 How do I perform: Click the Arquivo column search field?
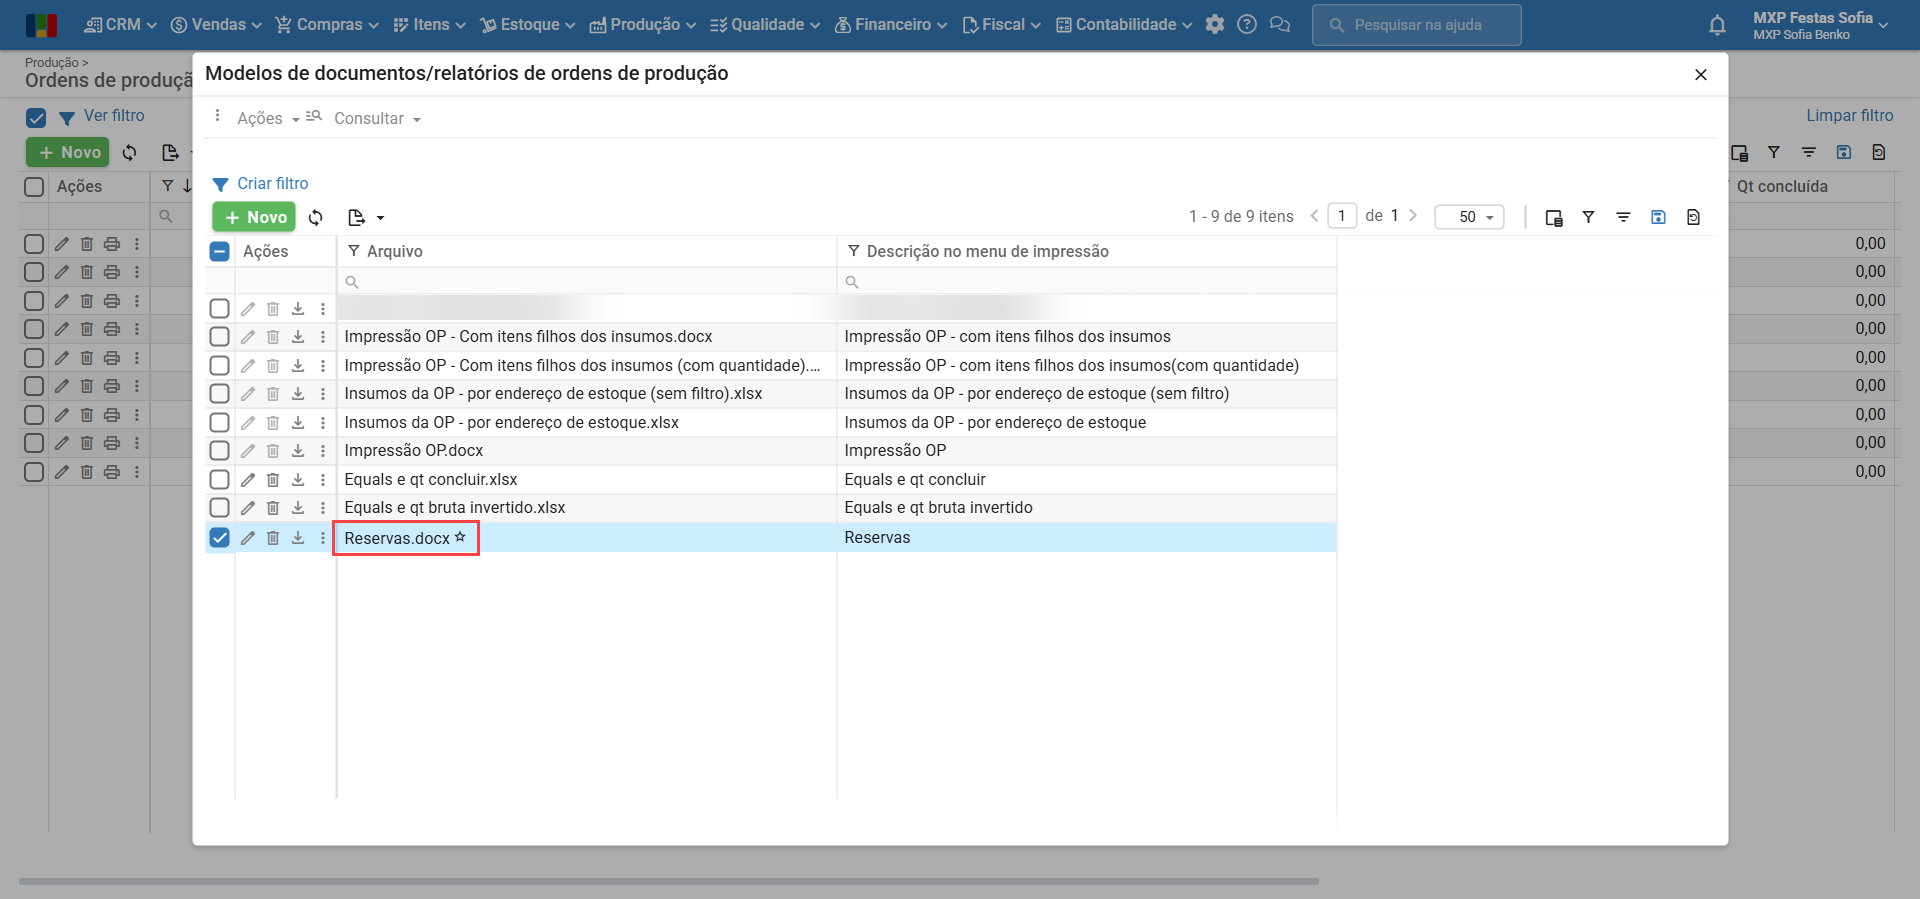pyautogui.click(x=587, y=282)
